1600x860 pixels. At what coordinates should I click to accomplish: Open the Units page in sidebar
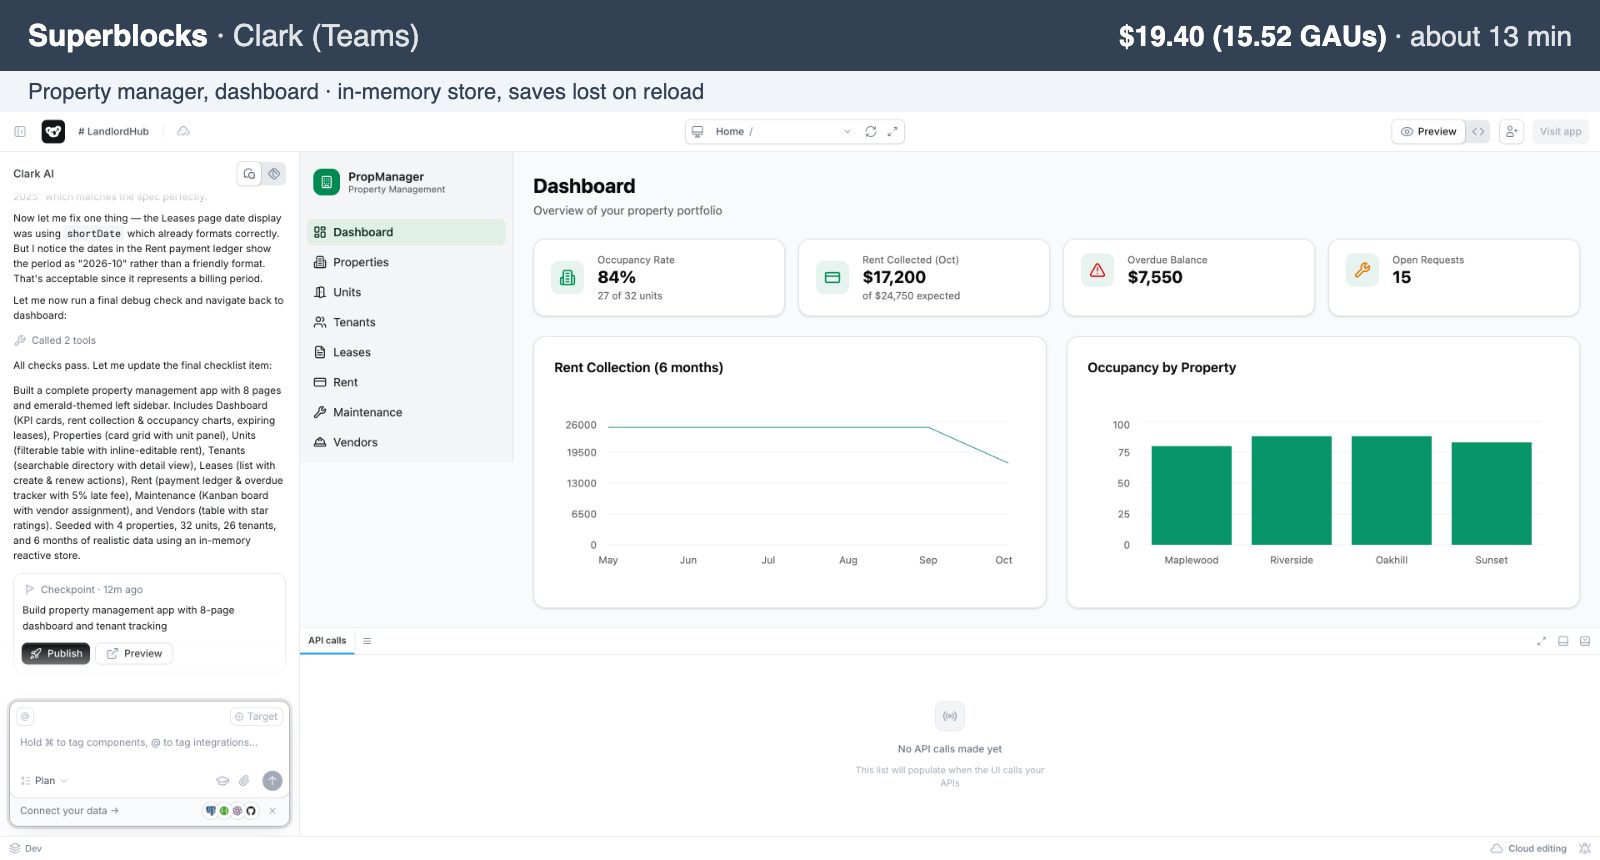(x=406, y=292)
